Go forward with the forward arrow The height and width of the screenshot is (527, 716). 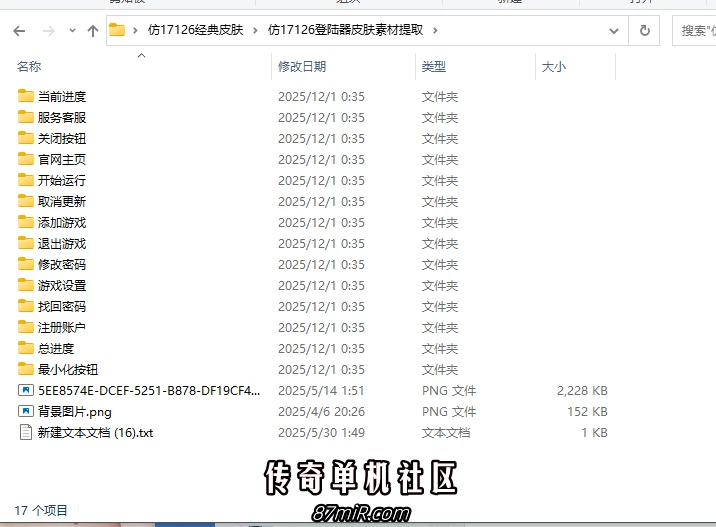point(48,31)
